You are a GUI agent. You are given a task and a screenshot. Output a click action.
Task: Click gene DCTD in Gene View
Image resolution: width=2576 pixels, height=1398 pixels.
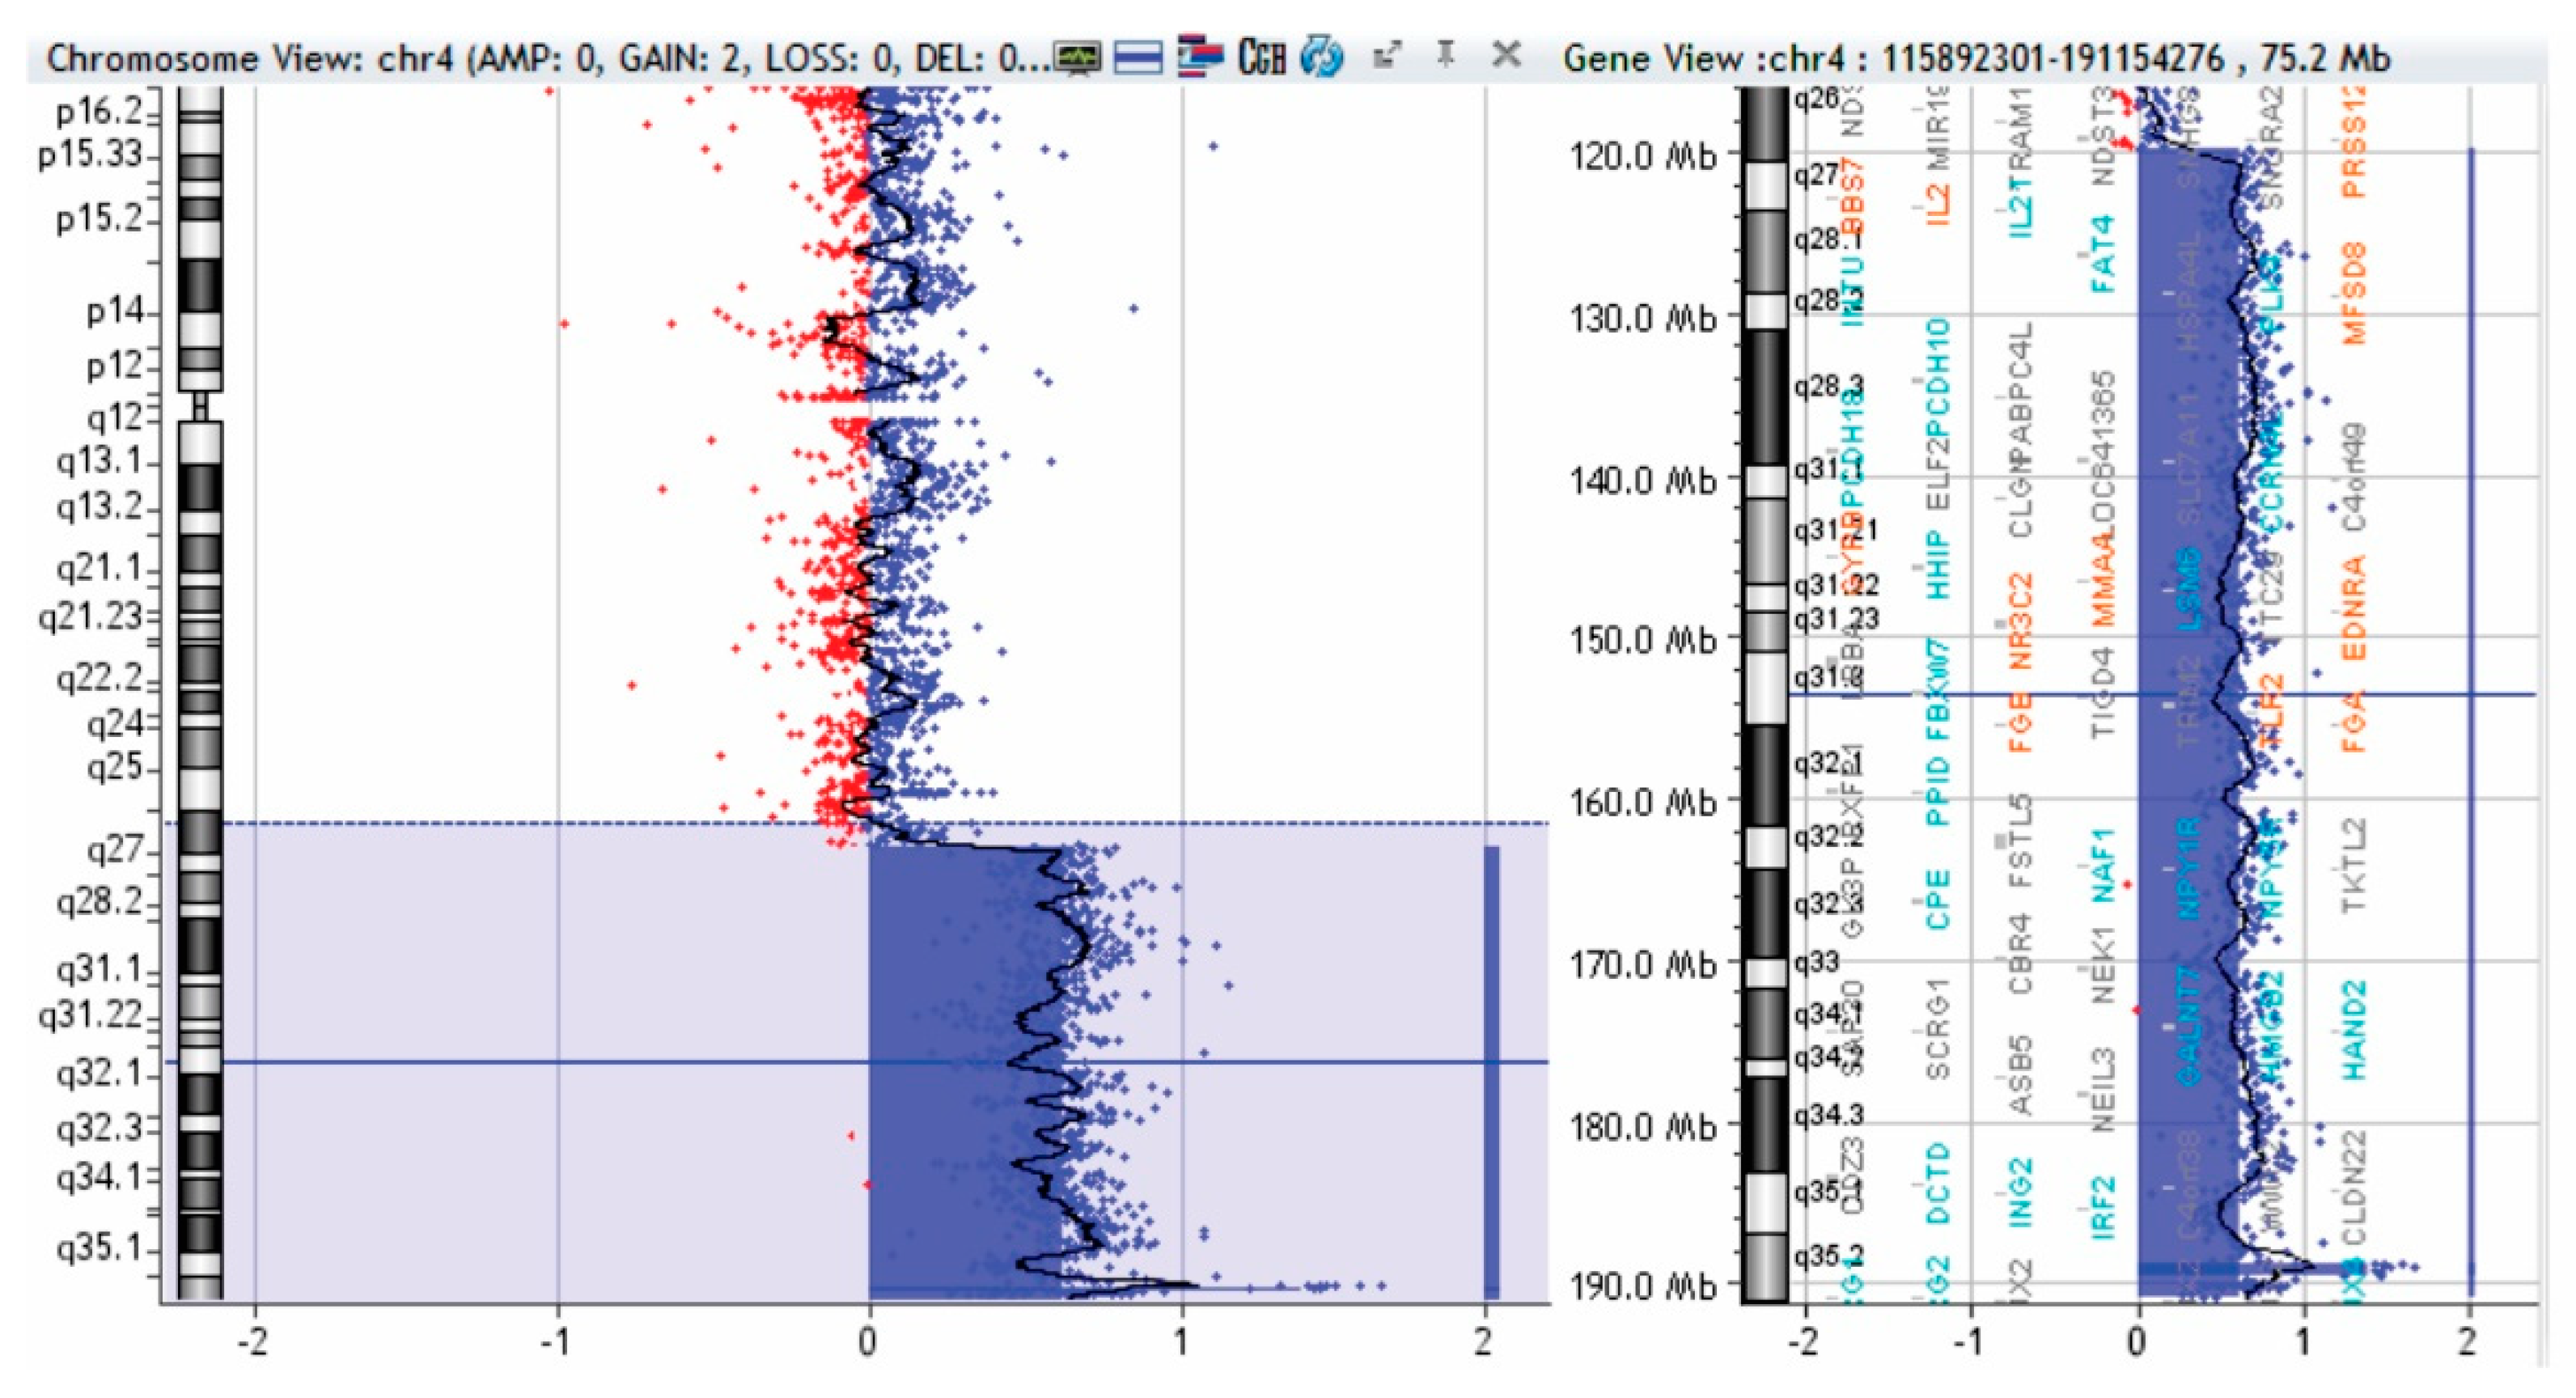tap(1938, 1185)
